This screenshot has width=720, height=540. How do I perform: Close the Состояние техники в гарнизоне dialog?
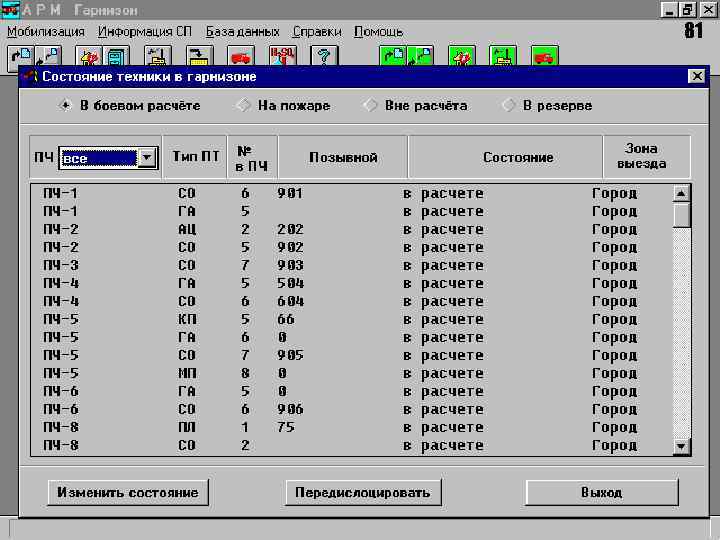point(697,76)
